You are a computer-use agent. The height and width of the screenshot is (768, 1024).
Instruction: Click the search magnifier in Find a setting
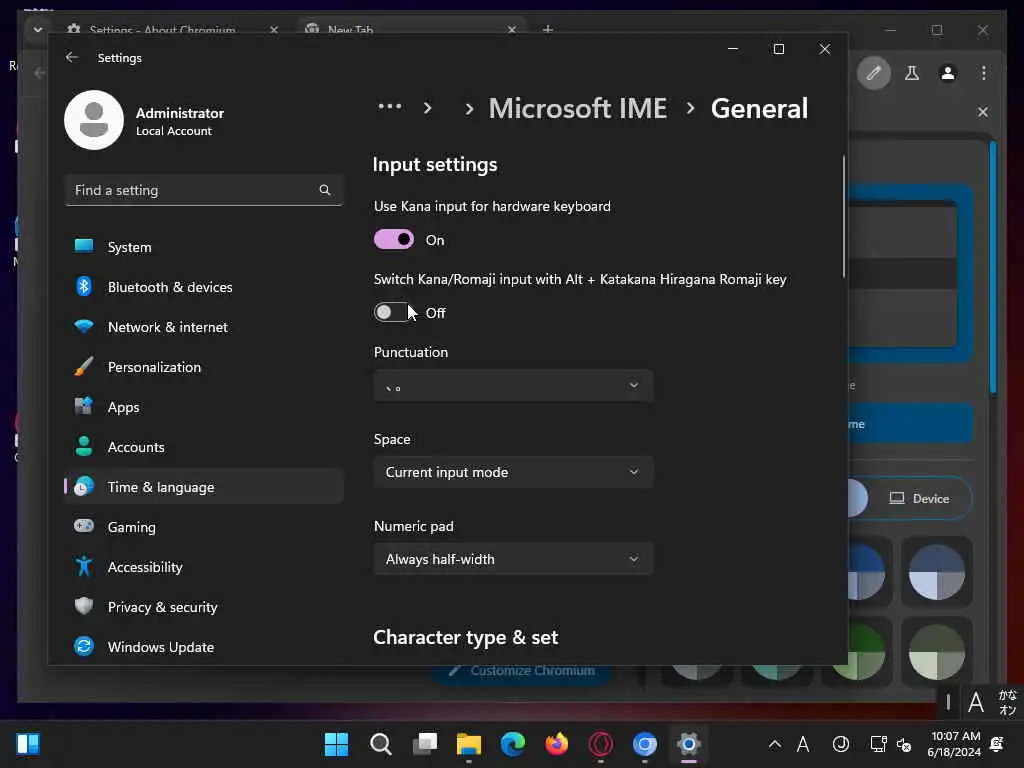click(x=325, y=190)
